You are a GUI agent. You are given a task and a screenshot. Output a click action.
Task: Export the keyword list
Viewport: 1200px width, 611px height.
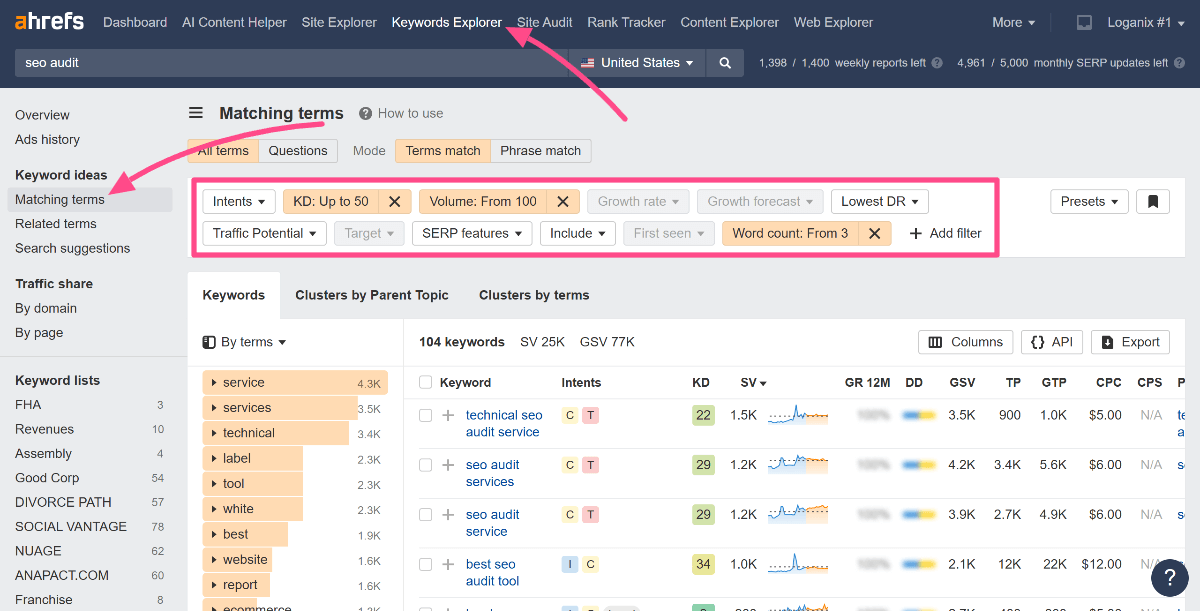[1130, 342]
